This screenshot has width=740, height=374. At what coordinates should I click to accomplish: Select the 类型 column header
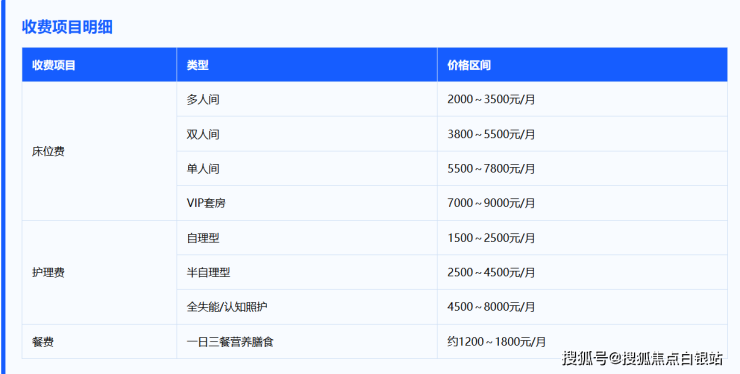click(307, 65)
